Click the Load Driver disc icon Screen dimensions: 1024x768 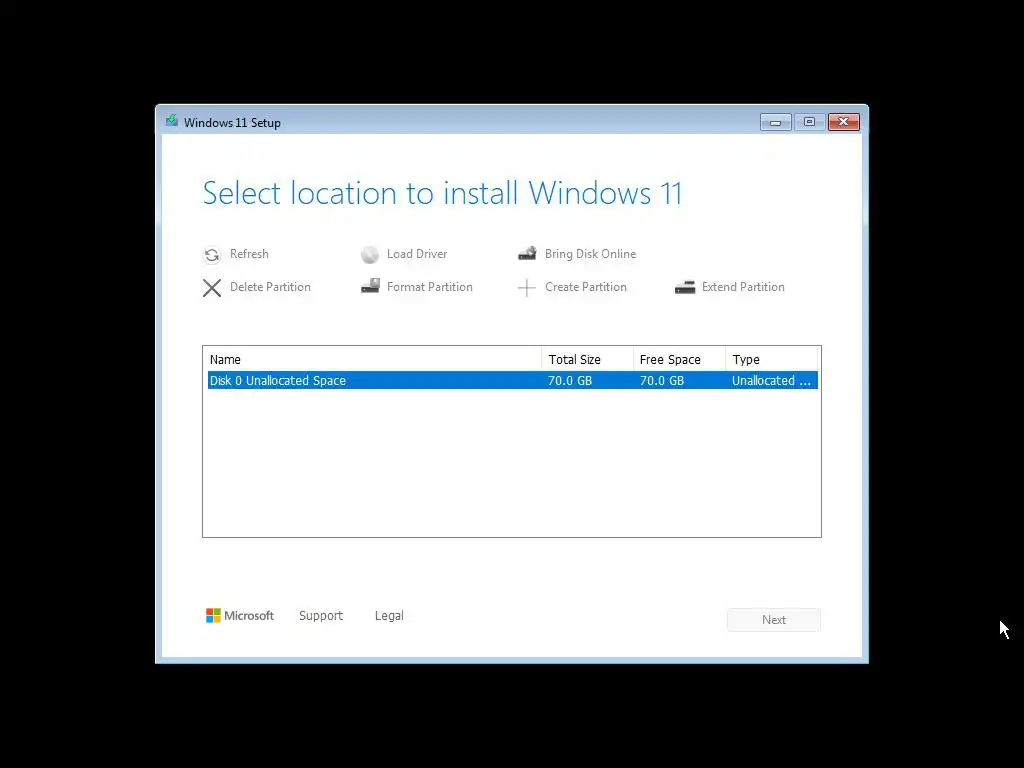coord(370,255)
